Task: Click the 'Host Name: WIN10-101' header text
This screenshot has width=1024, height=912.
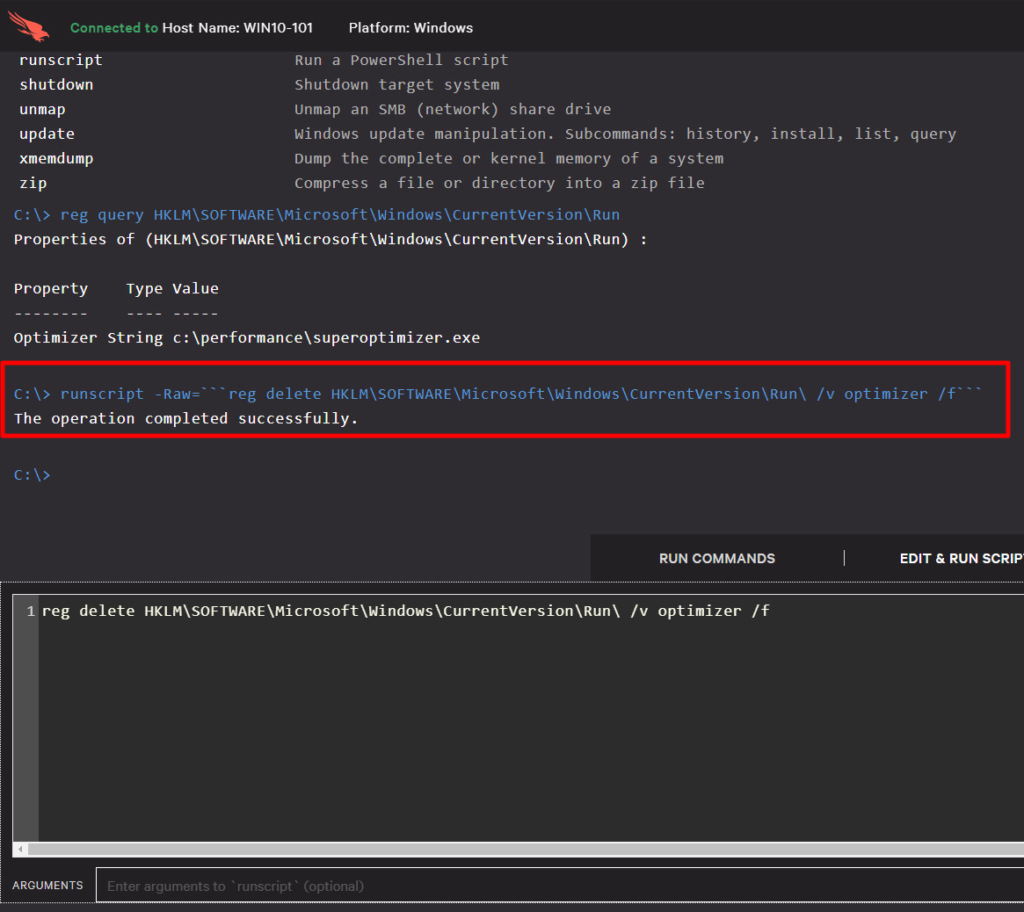Action: 237,27
